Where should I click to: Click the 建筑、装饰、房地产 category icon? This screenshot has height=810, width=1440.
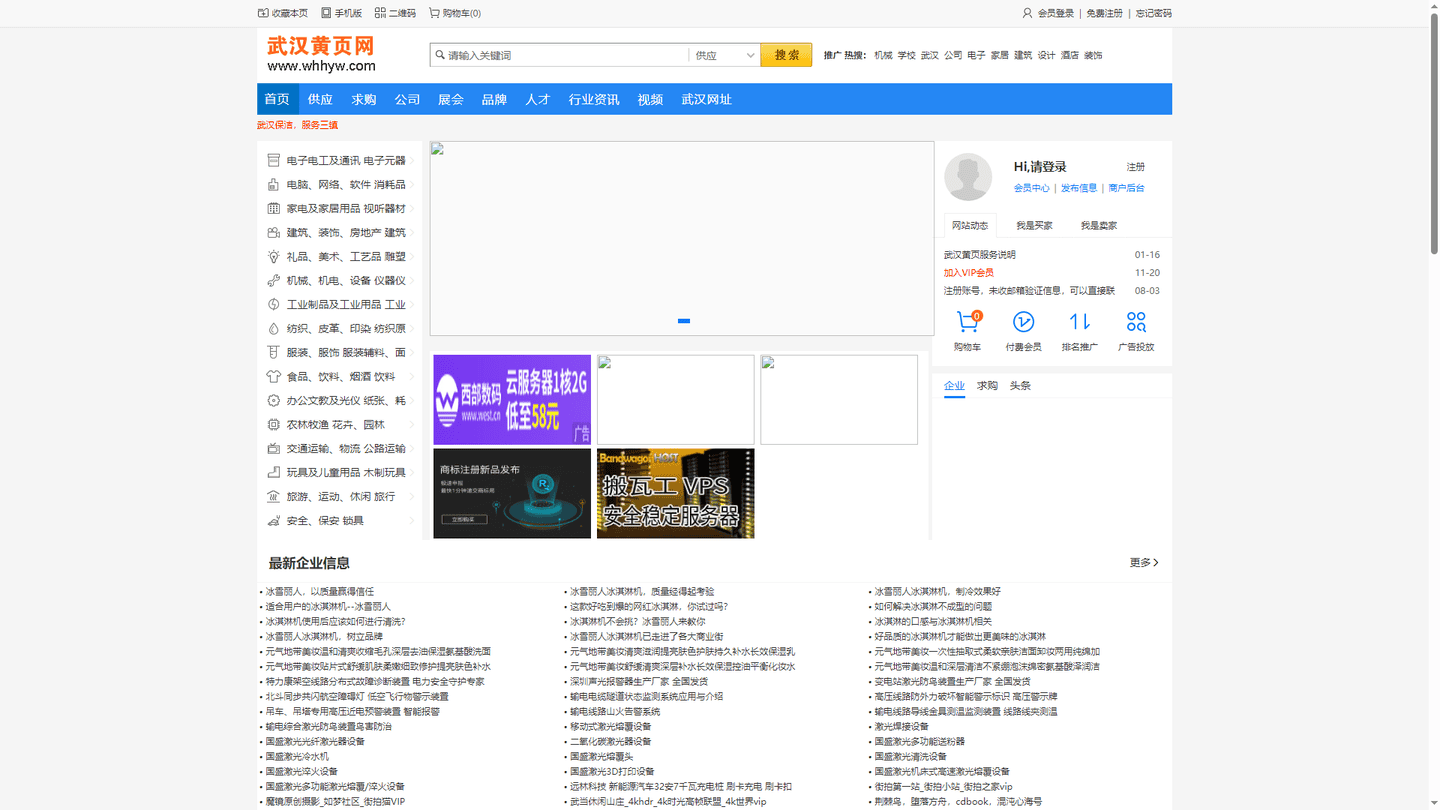click(x=273, y=232)
